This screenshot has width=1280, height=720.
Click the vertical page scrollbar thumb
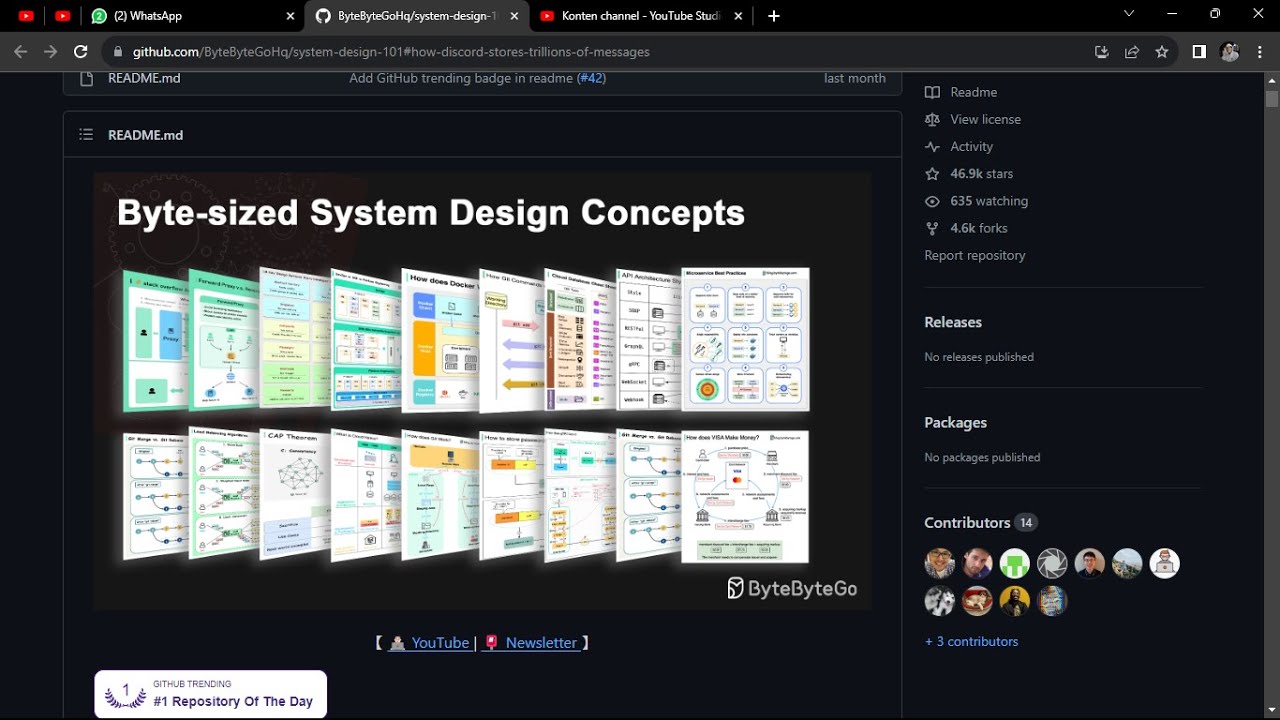pos(1272,99)
